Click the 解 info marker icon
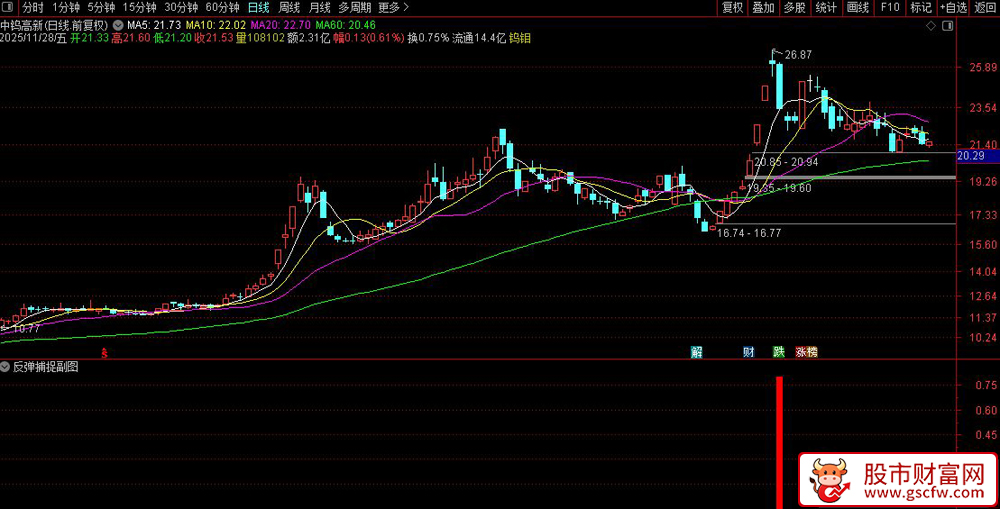Viewport: 1000px width, 509px height. (x=696, y=352)
